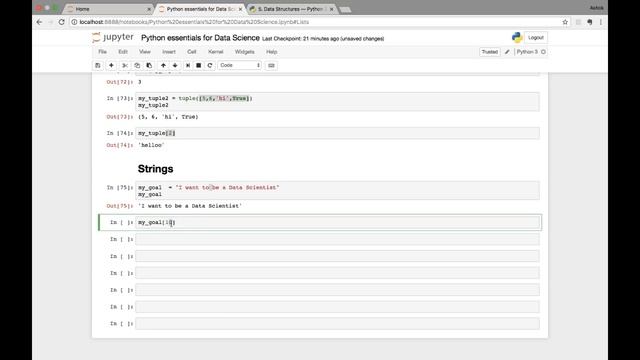
Task: Bookmark the page with the star icon
Action: coord(565,22)
